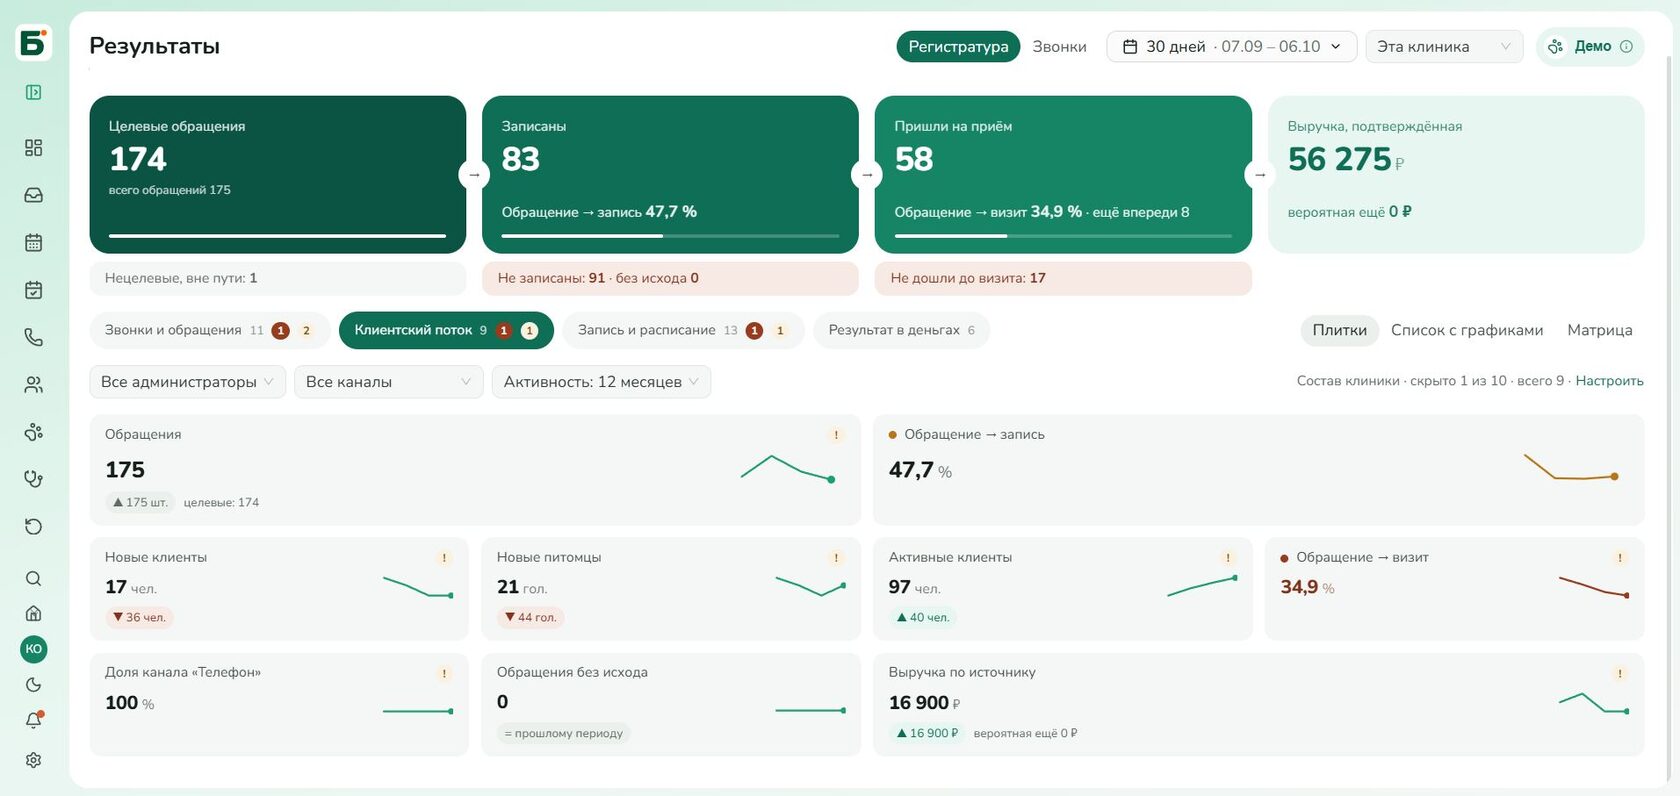Image resolution: width=1680 pixels, height=796 pixels.
Task: Open the house icon in sidebar
Action: (33, 614)
